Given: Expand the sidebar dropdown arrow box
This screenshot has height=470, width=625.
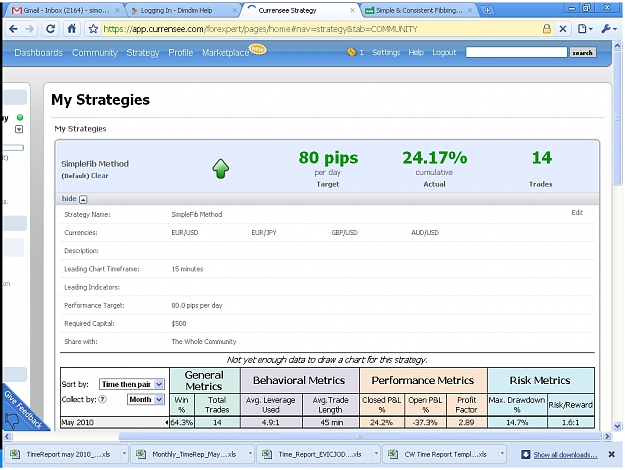Looking at the screenshot, I should (x=19, y=129).
